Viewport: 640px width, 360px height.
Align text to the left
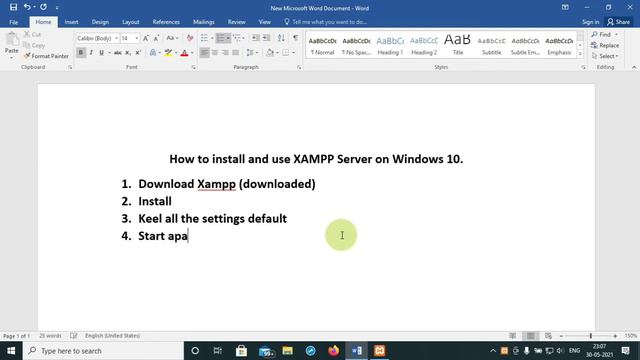click(x=204, y=53)
